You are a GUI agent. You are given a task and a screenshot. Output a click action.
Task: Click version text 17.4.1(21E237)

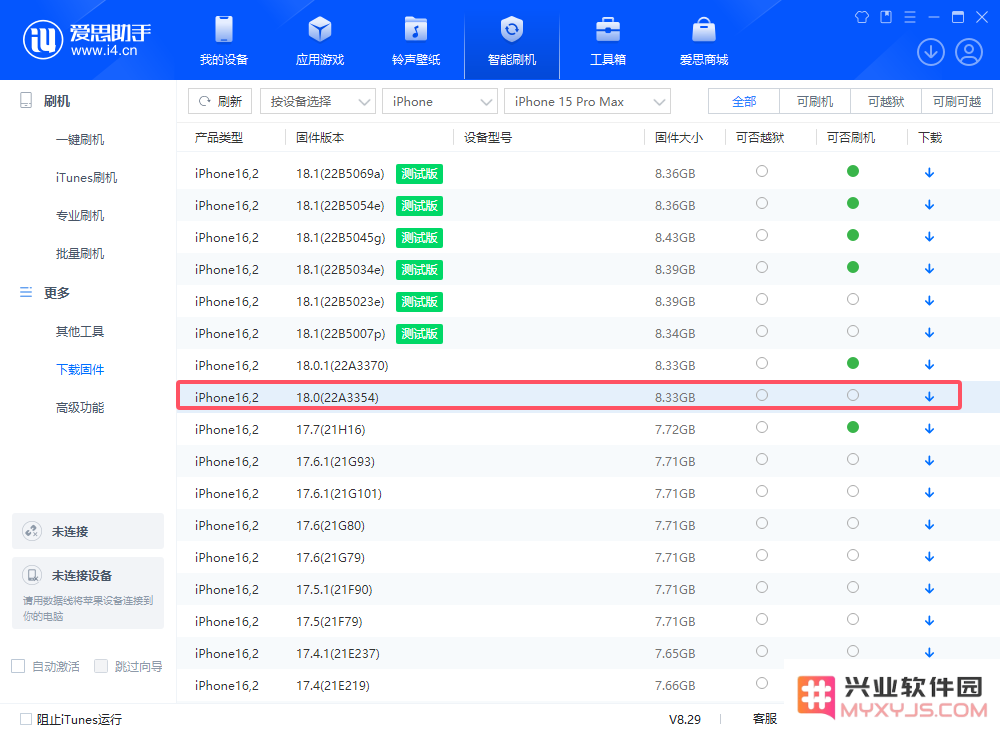(337, 654)
